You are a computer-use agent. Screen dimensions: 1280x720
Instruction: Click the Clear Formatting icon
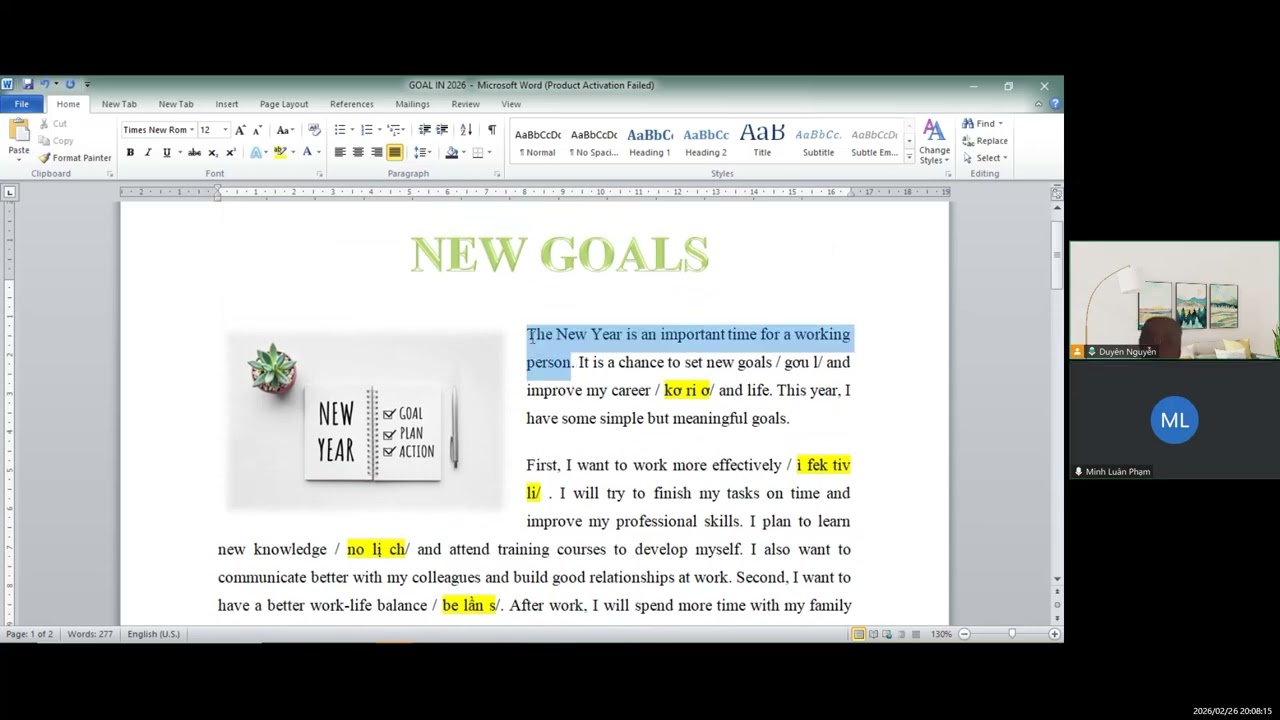click(x=314, y=130)
